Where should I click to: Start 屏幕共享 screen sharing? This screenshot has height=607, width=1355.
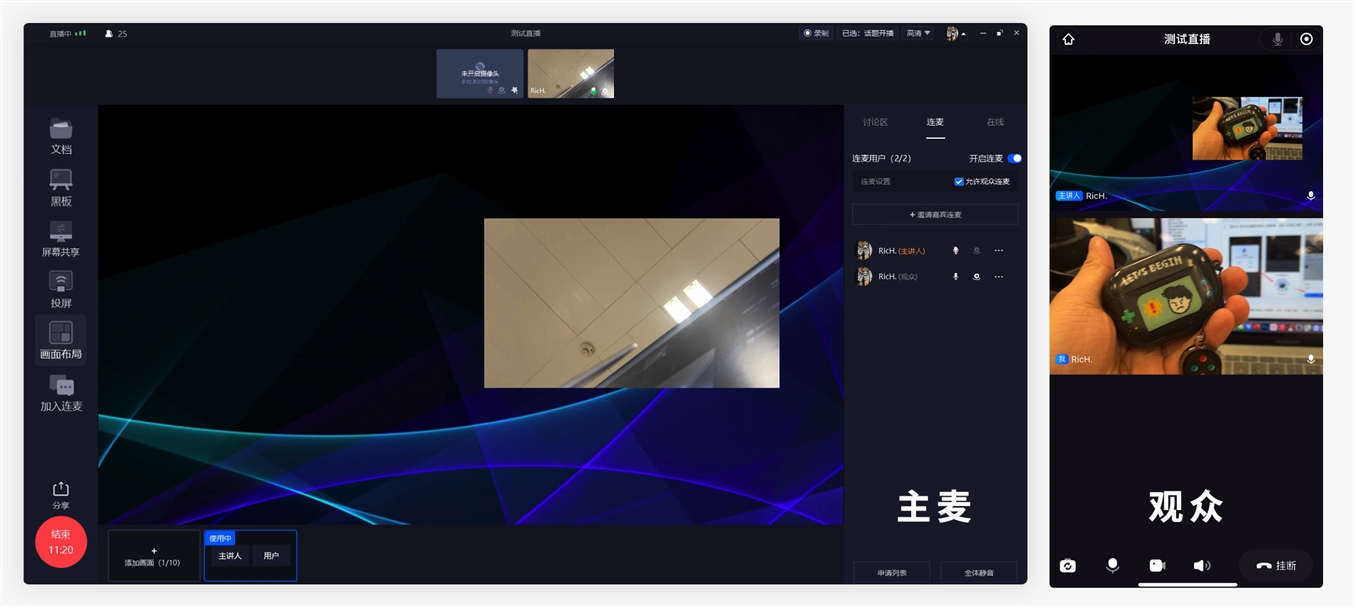[x=61, y=238]
